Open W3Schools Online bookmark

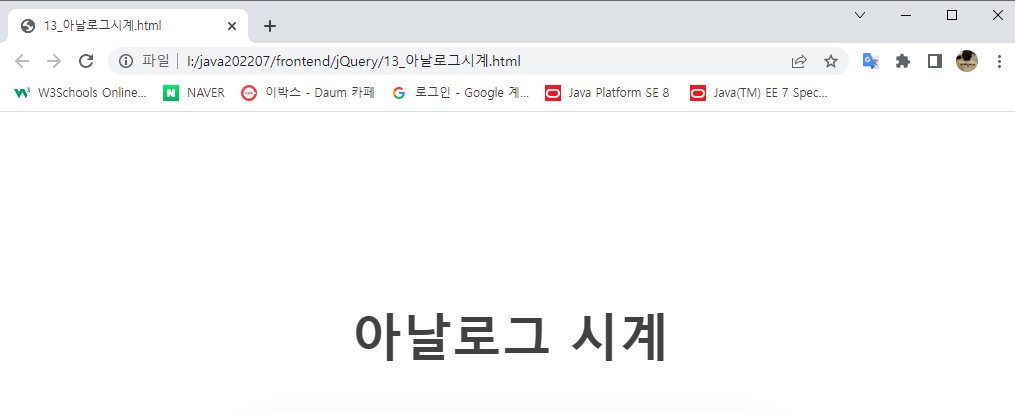point(80,93)
